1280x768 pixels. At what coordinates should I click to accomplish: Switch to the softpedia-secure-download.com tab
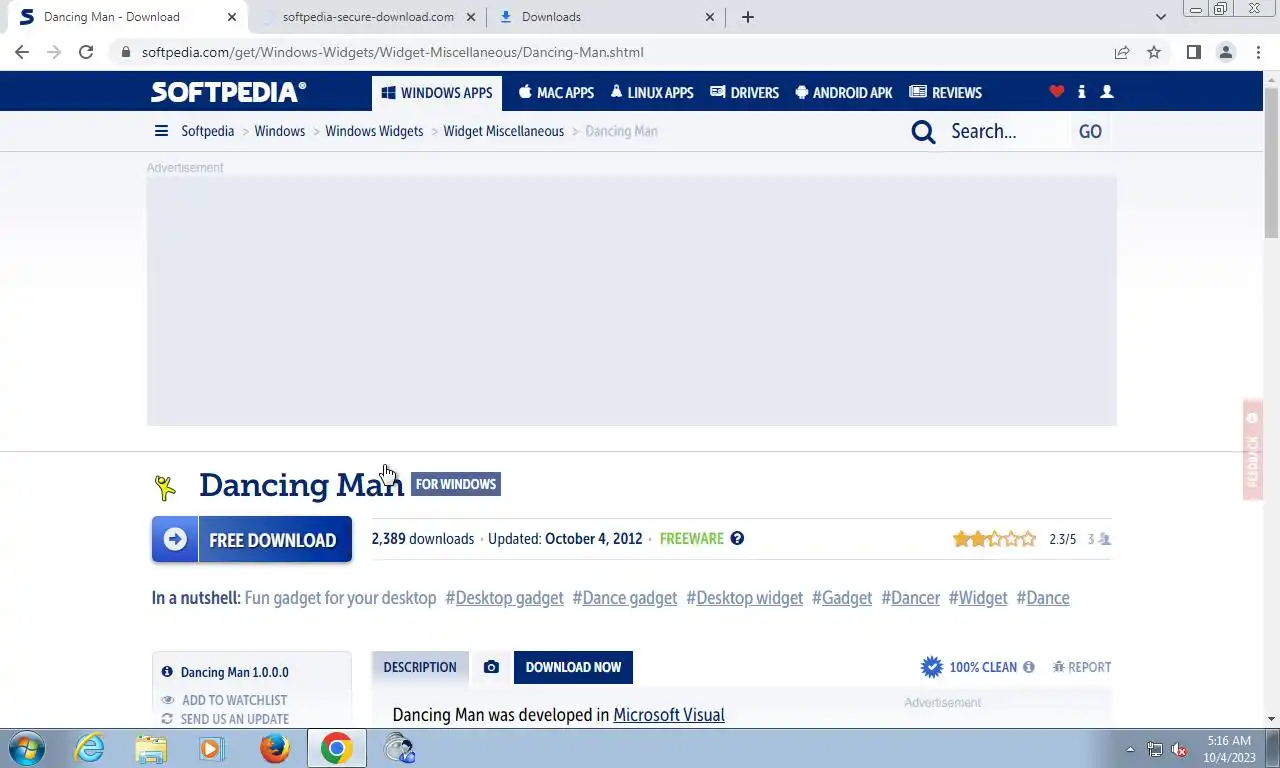coord(368,17)
